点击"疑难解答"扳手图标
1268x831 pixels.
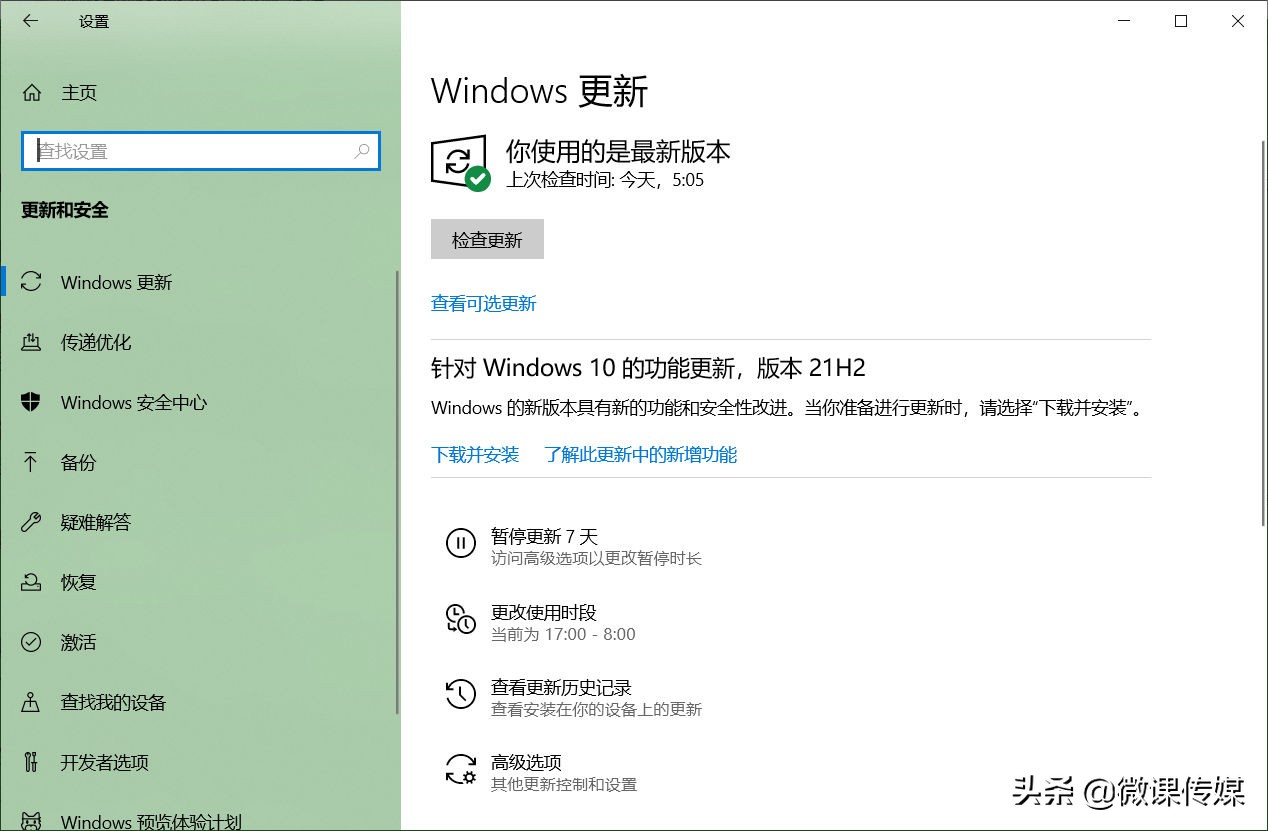[32, 522]
